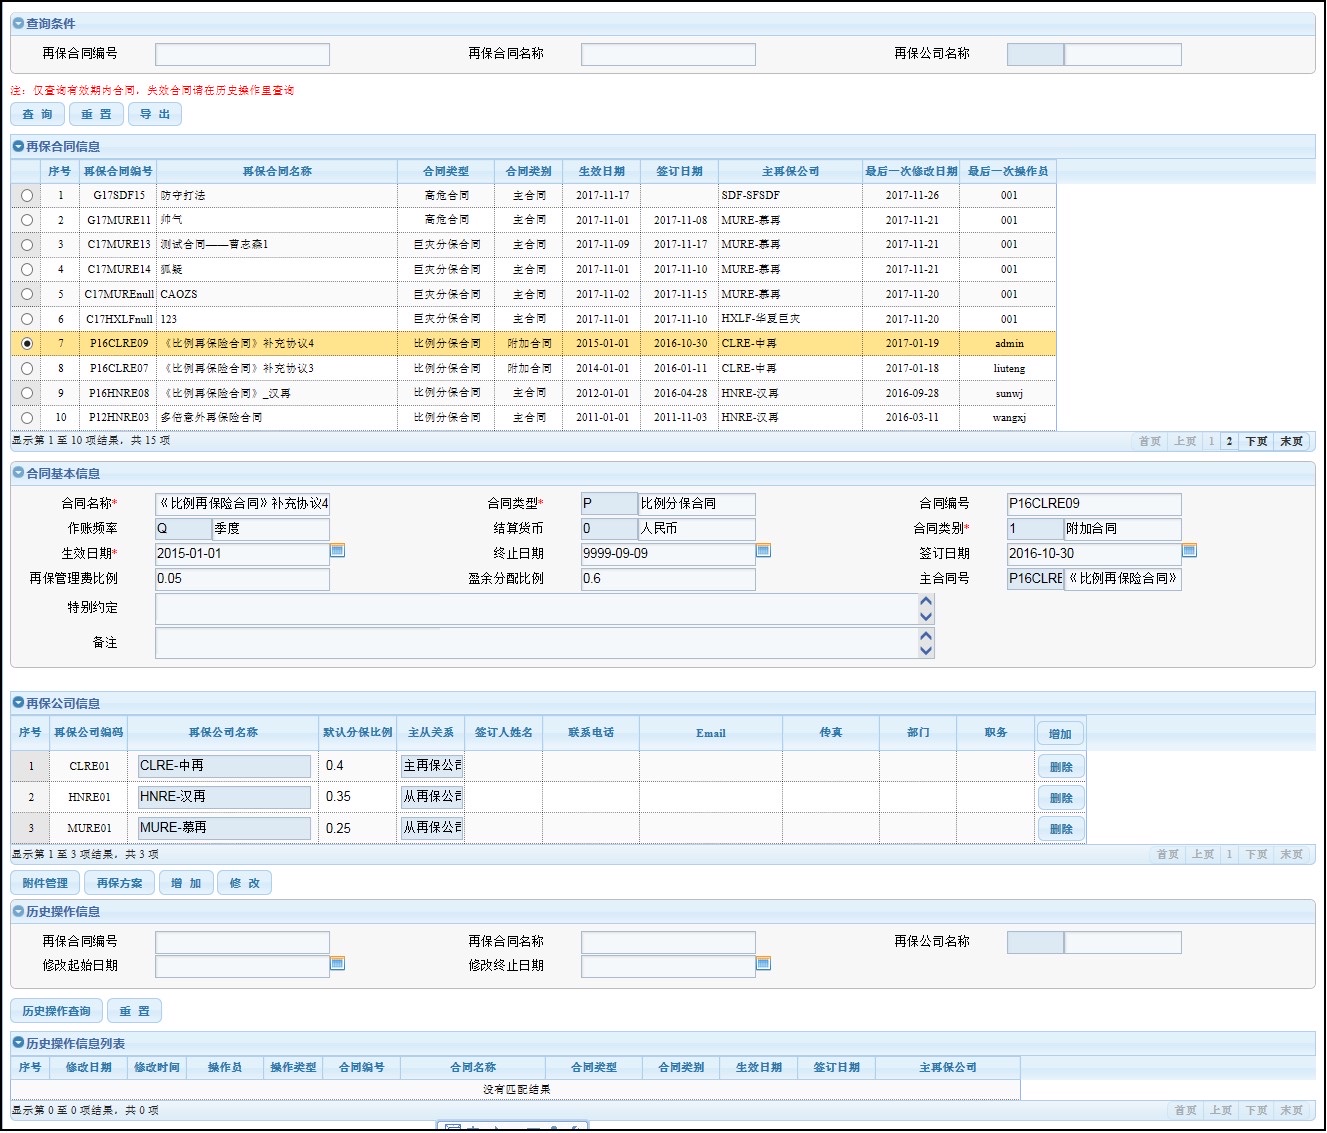1327x1133 pixels.
Task: Delete the CLRE01 reinsurer row
Action: [x=1061, y=767]
